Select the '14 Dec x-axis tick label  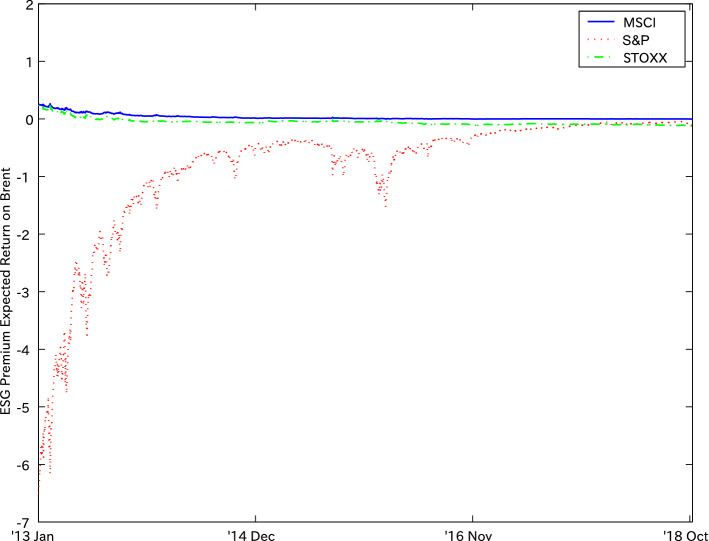(256, 533)
